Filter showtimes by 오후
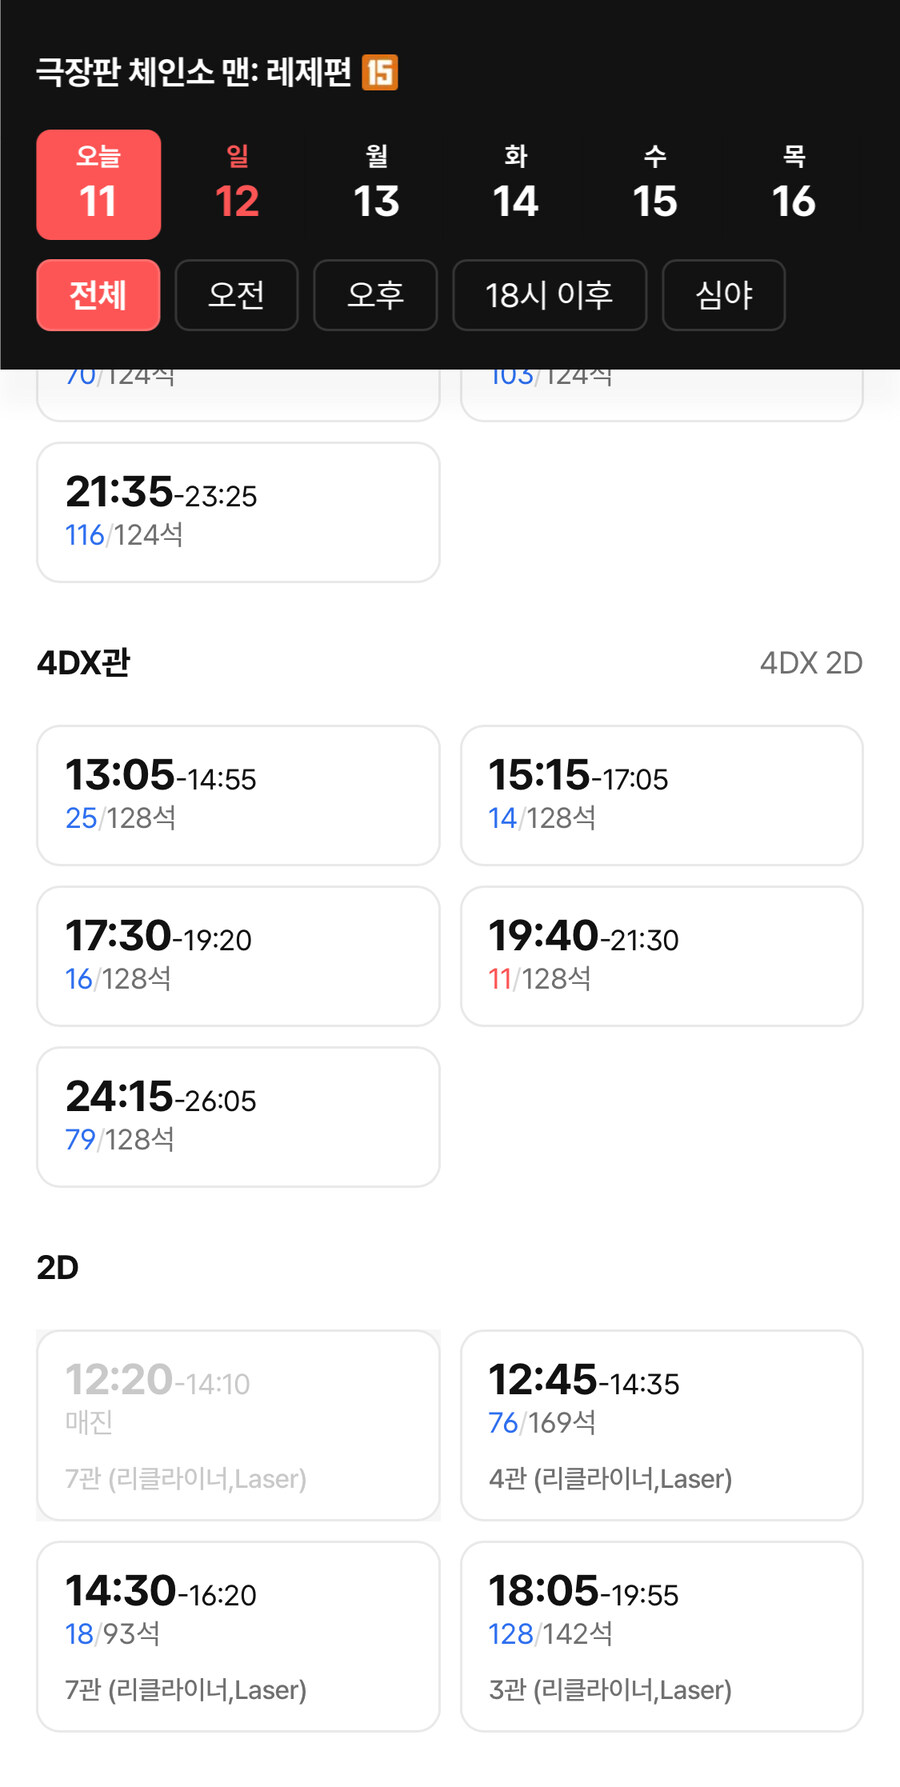This screenshot has width=900, height=1787. [375, 295]
